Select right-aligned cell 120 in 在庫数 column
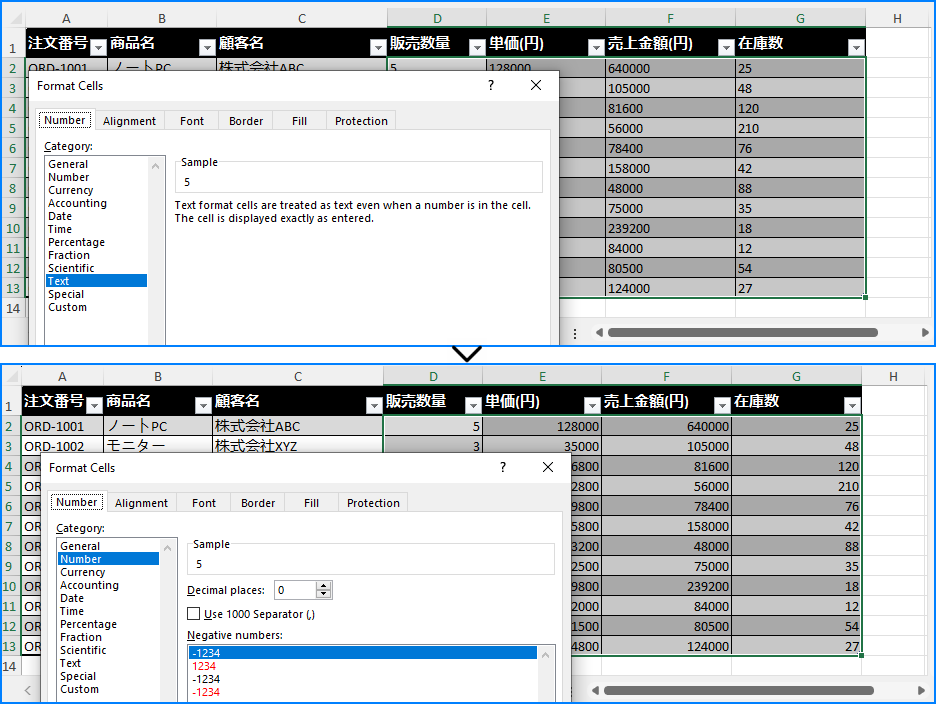936x704 pixels. [796, 466]
